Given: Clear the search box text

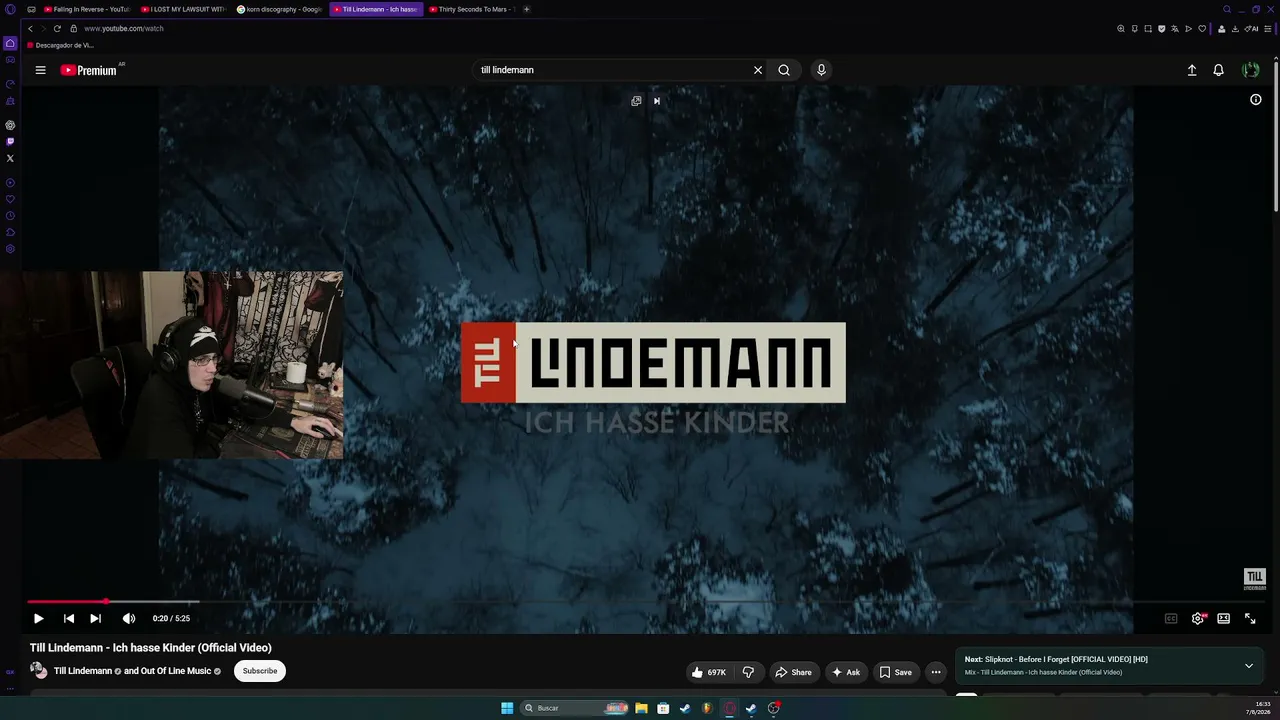Looking at the screenshot, I should [758, 70].
